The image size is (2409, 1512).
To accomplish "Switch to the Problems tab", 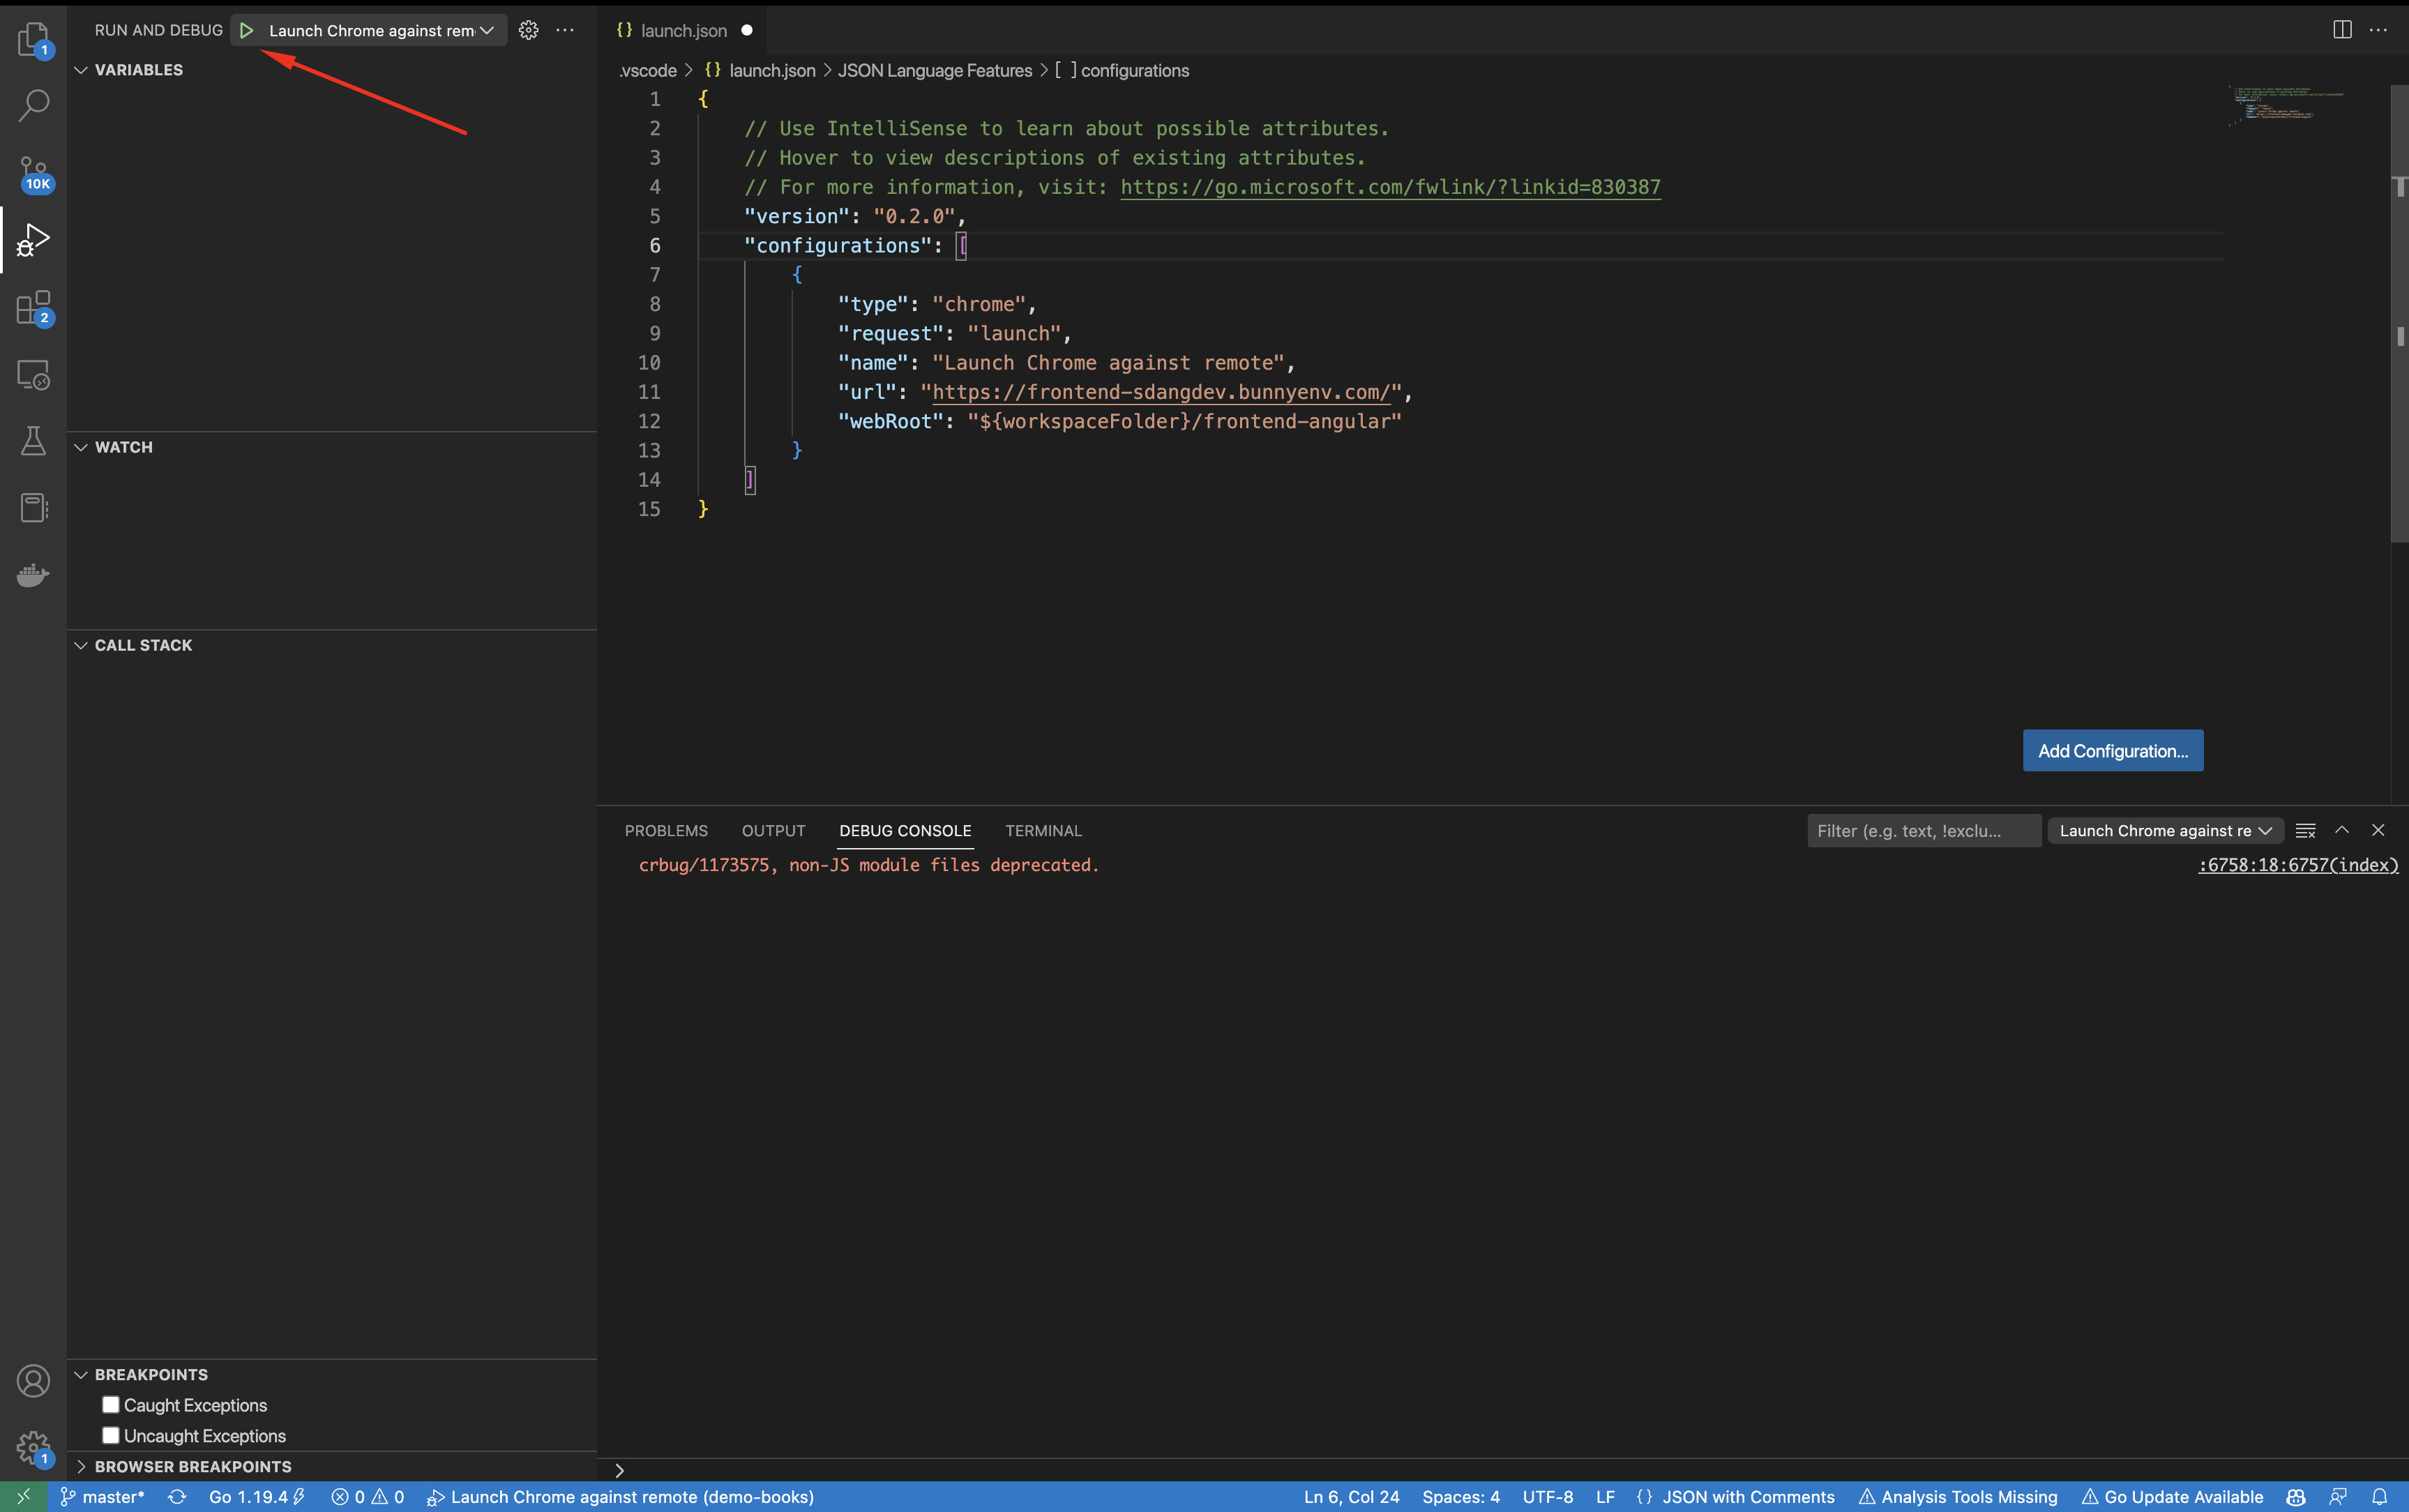I will [x=666, y=831].
